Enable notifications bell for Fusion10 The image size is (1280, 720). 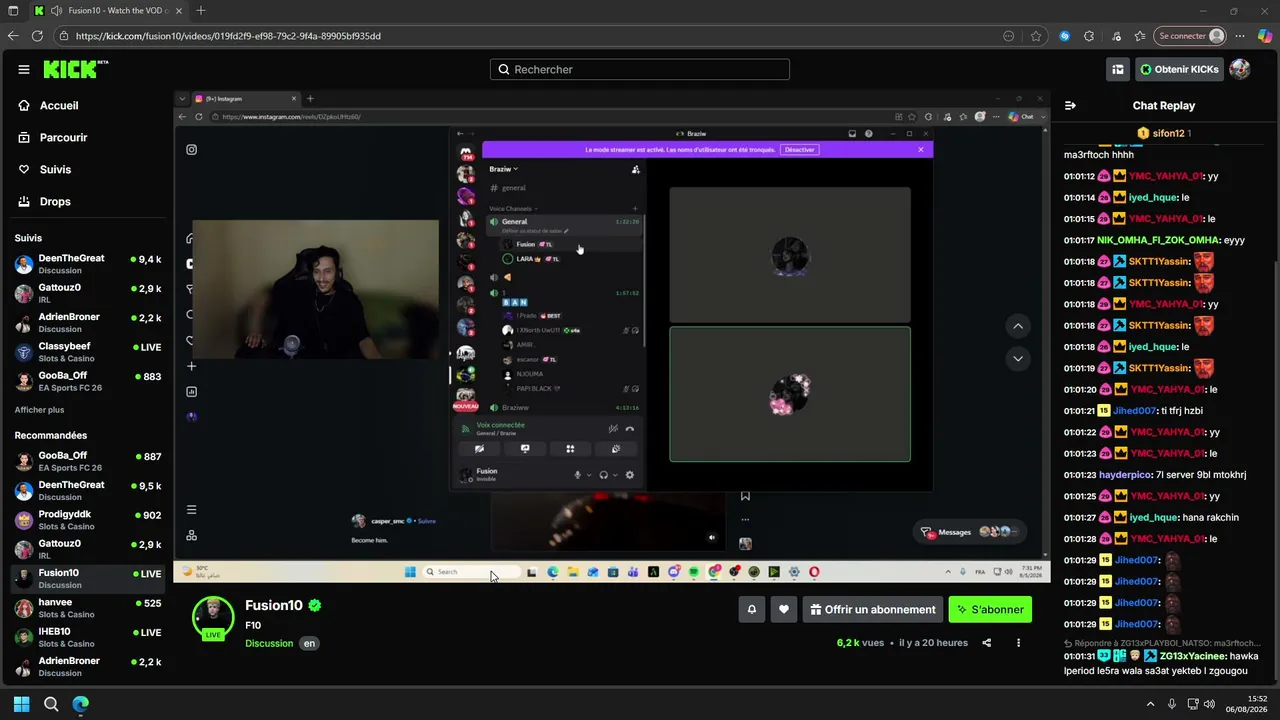click(x=752, y=609)
